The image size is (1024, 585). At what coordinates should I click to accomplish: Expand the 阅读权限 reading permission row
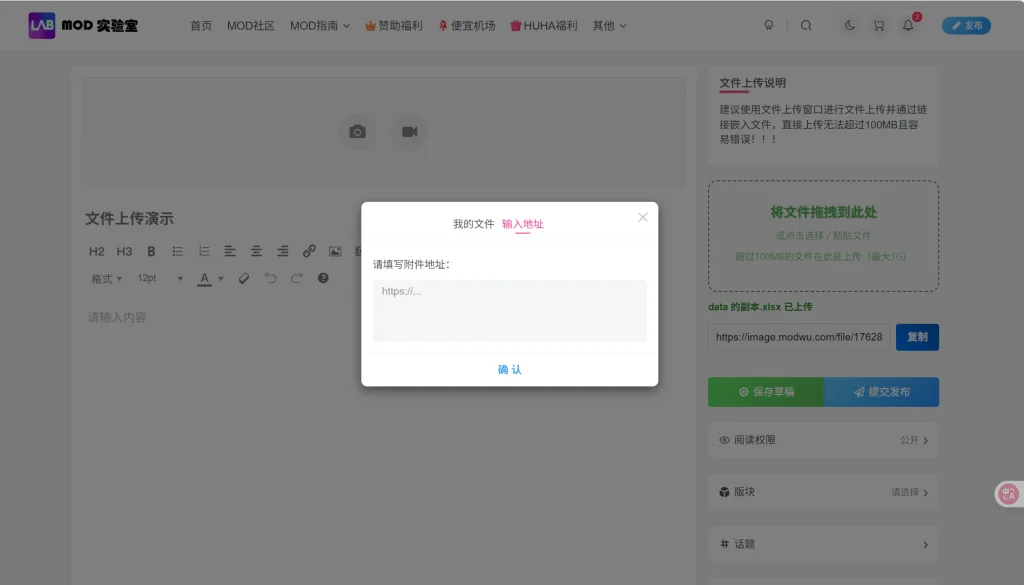pos(823,440)
